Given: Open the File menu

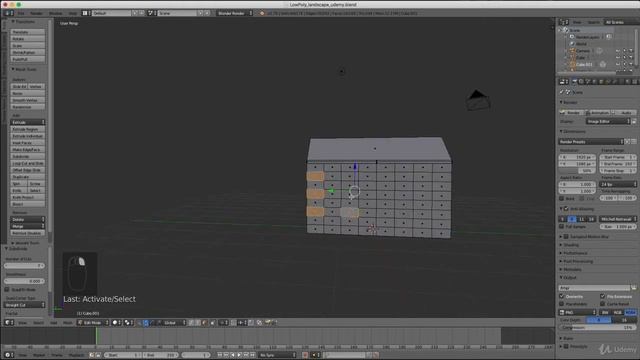Looking at the screenshot, I should point(20,13).
